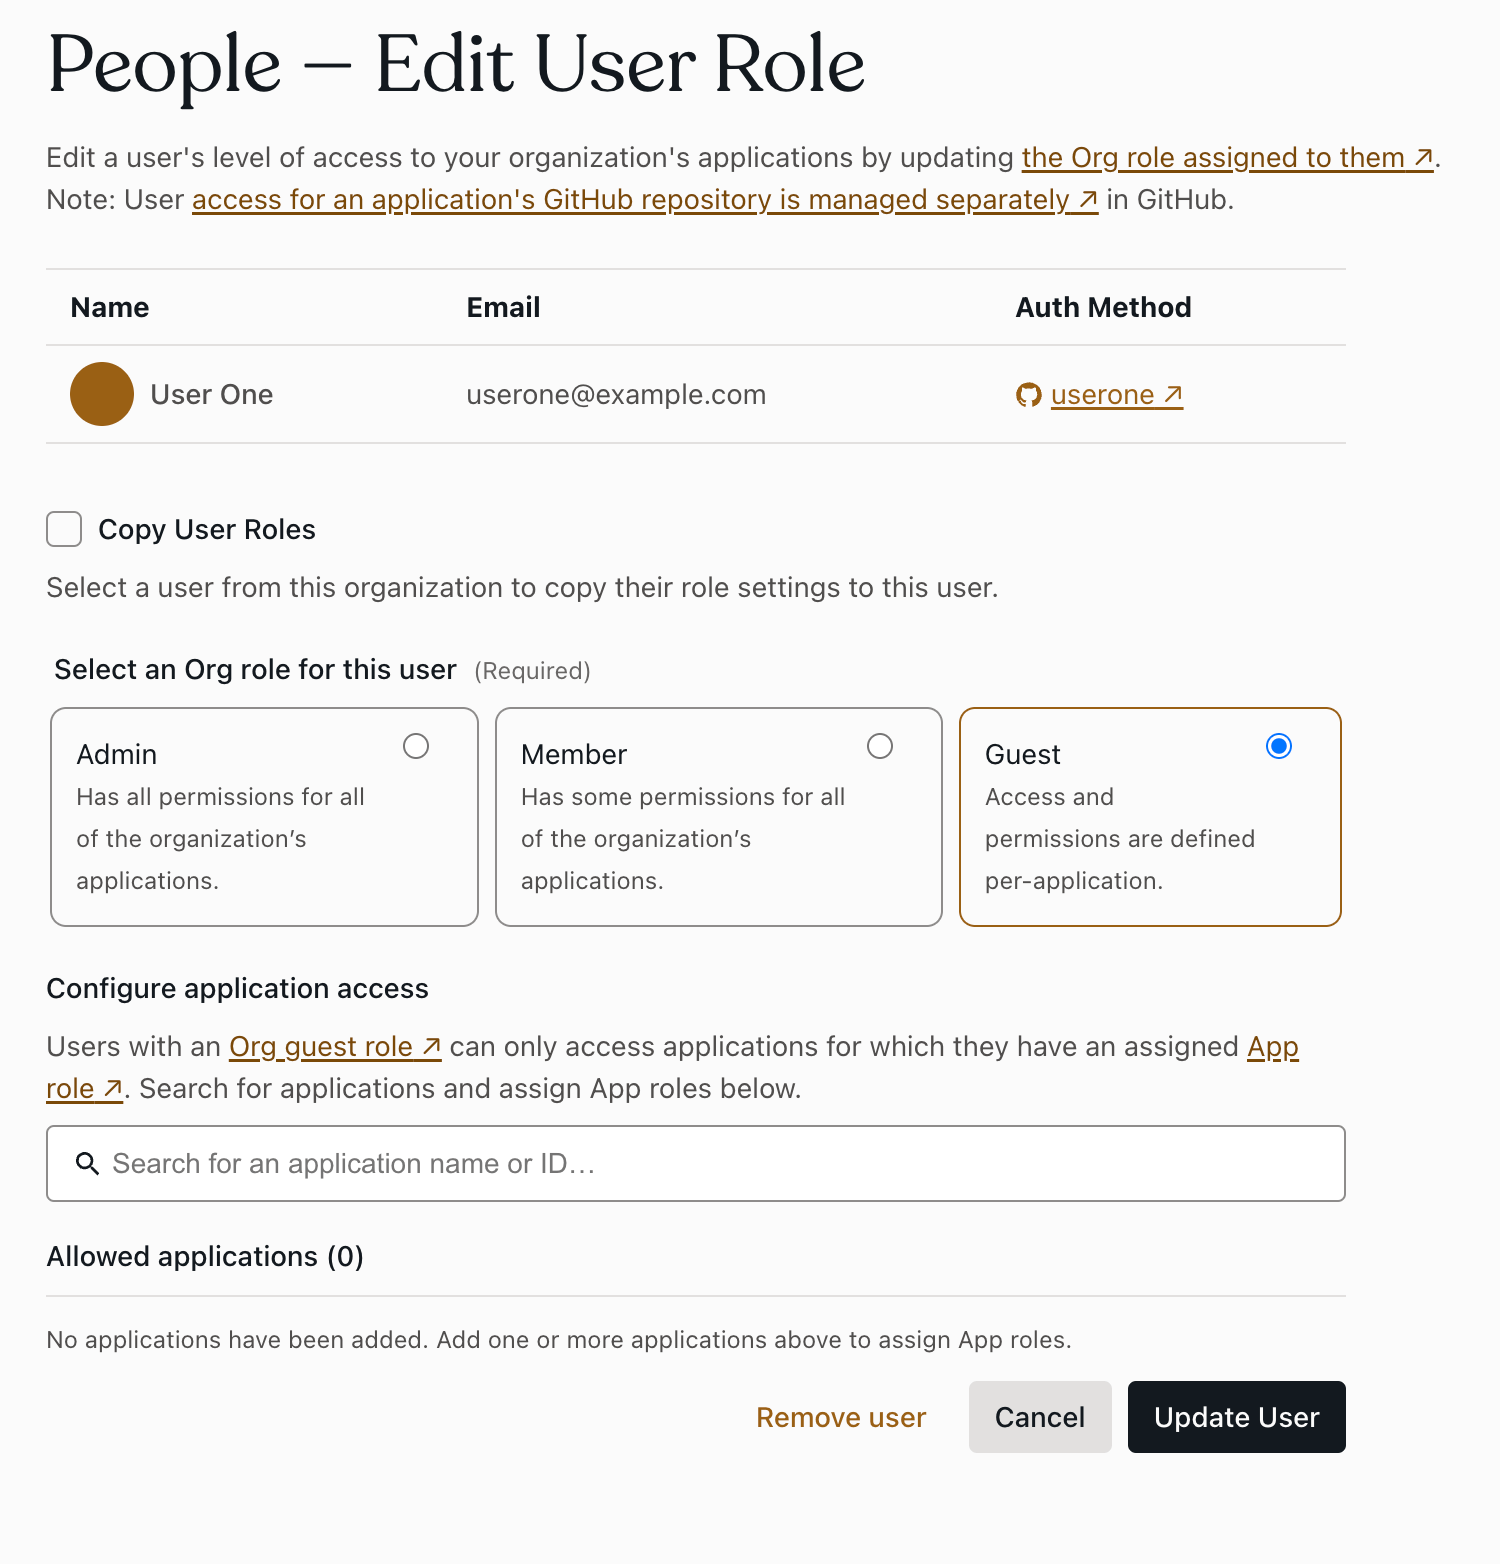This screenshot has width=1500, height=1564.
Task: Click Remove user
Action: (841, 1417)
